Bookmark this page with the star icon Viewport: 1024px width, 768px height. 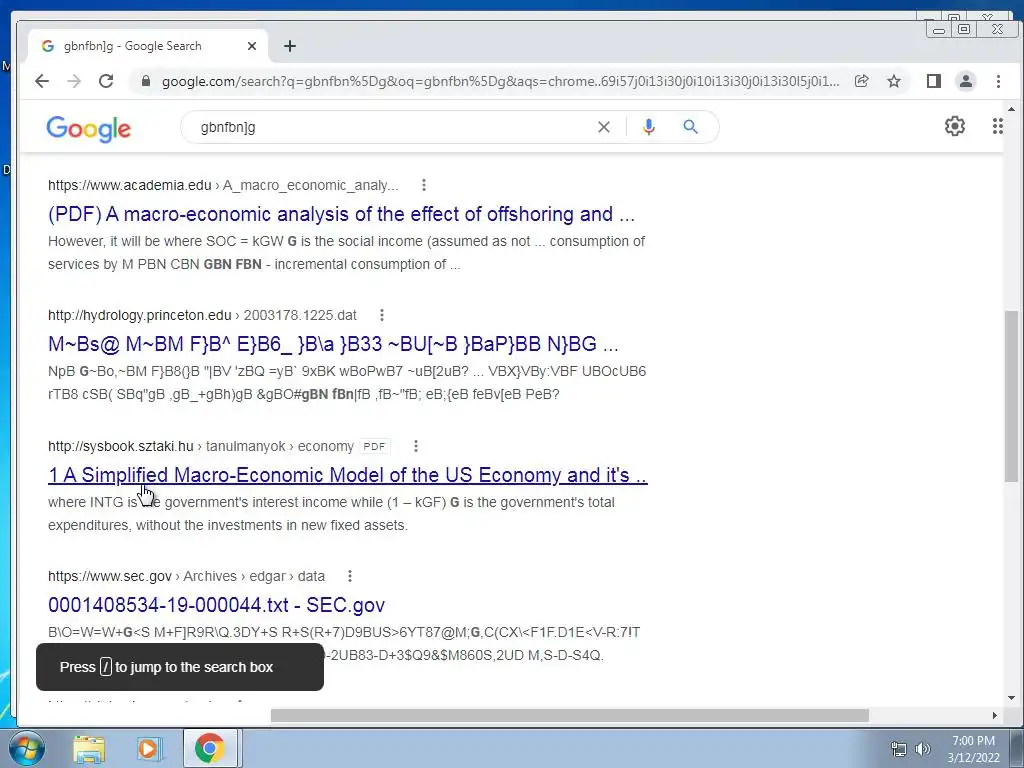click(894, 81)
